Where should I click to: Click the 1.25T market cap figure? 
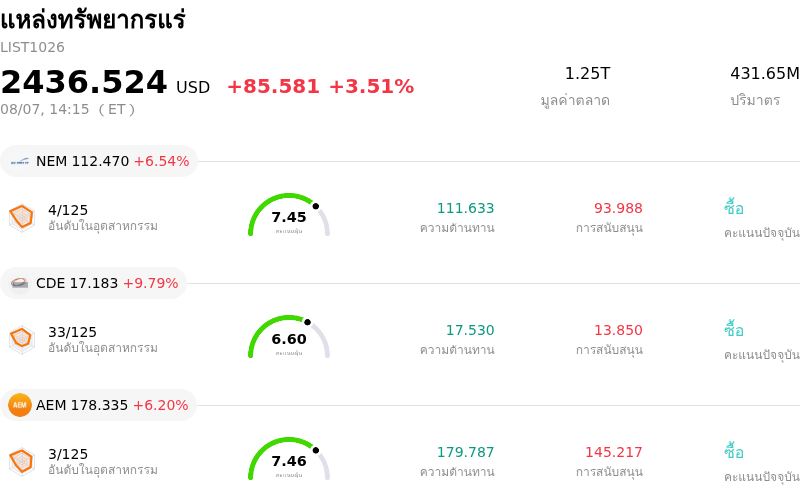point(587,73)
